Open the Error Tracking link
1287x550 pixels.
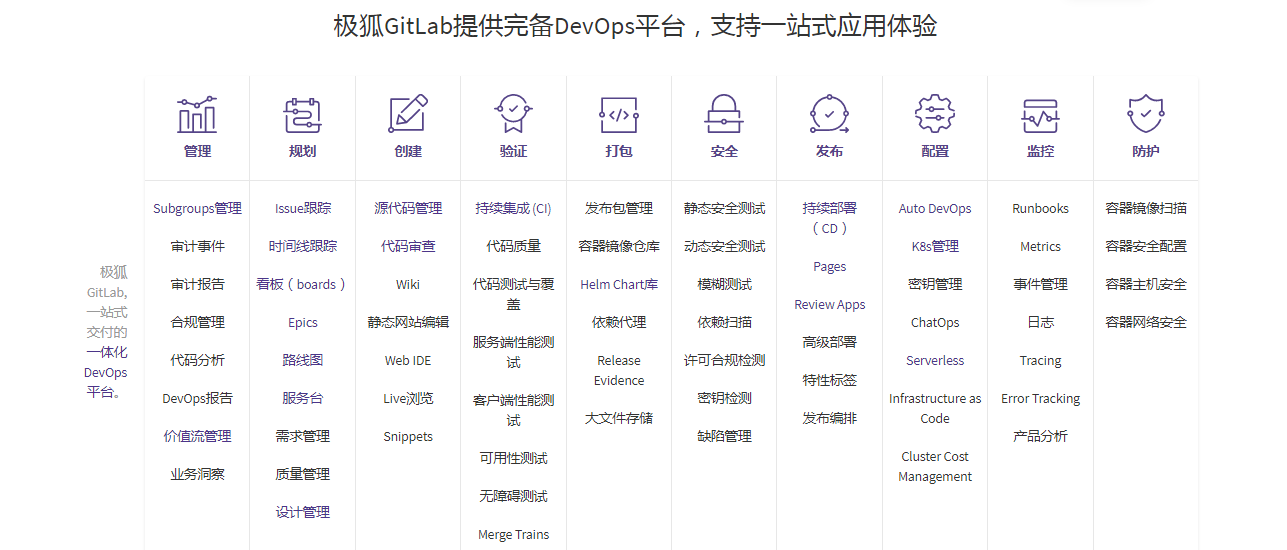(1040, 399)
